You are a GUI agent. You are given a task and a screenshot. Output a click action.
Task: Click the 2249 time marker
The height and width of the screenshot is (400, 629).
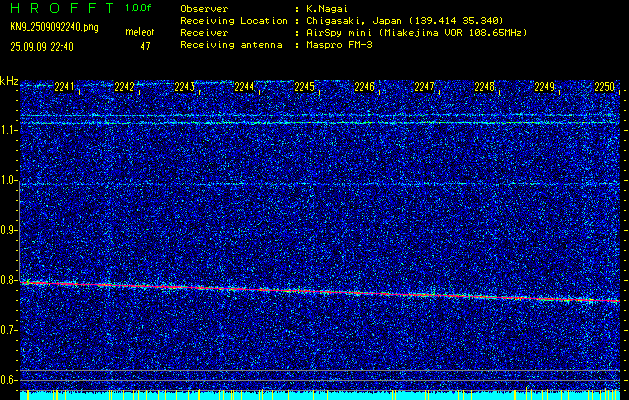(545, 87)
